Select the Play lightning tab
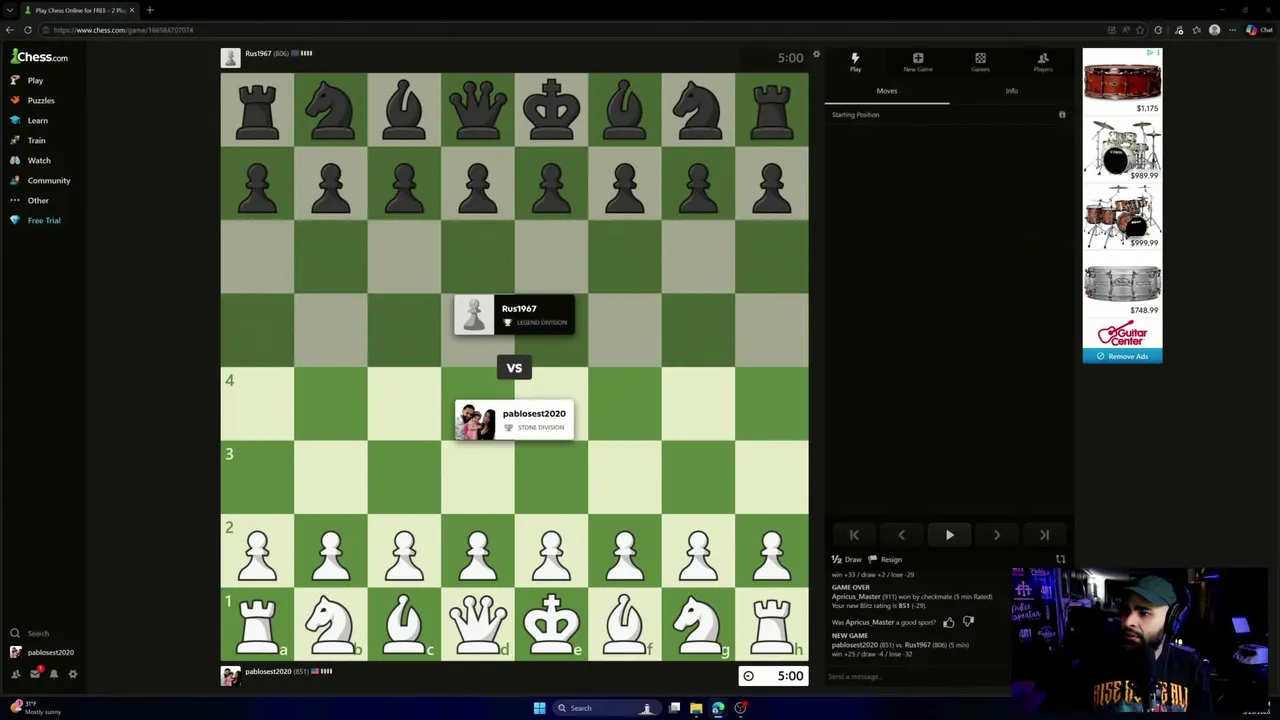This screenshot has height=720, width=1280. coord(855,62)
